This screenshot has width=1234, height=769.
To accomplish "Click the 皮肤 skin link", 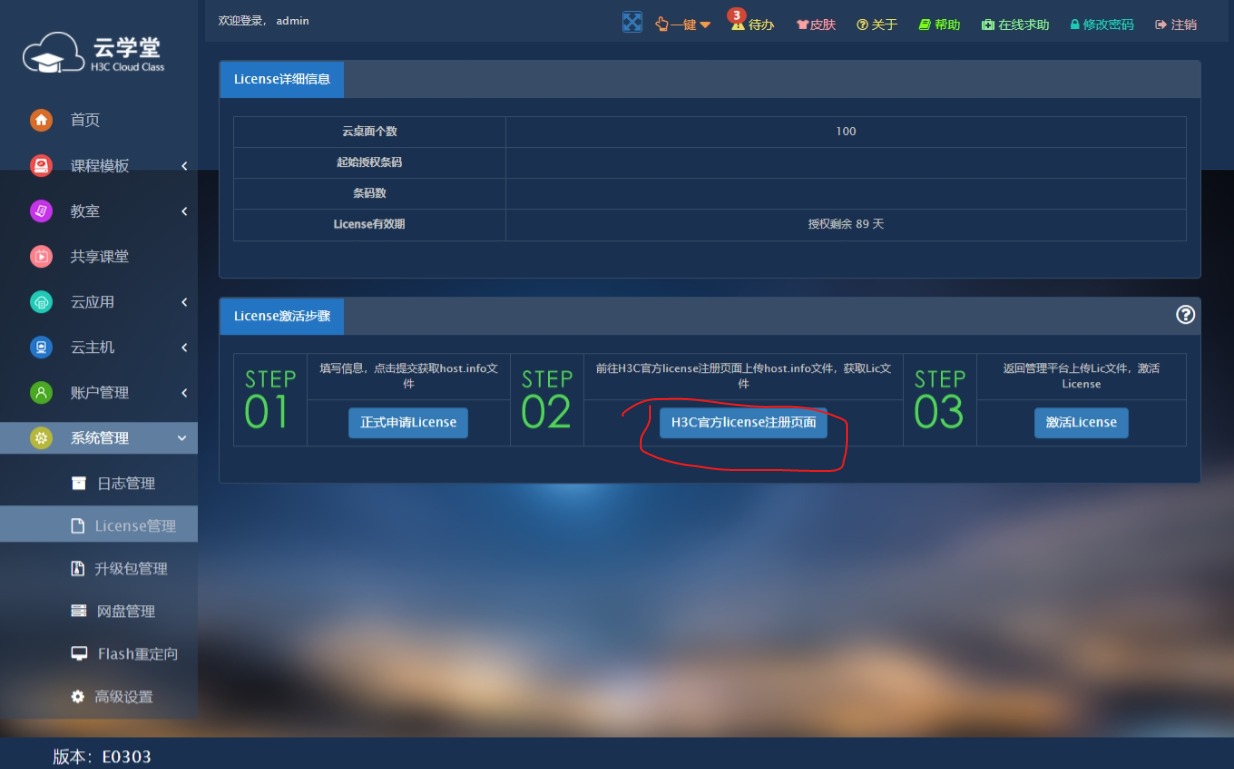I will pyautogui.click(x=816, y=24).
